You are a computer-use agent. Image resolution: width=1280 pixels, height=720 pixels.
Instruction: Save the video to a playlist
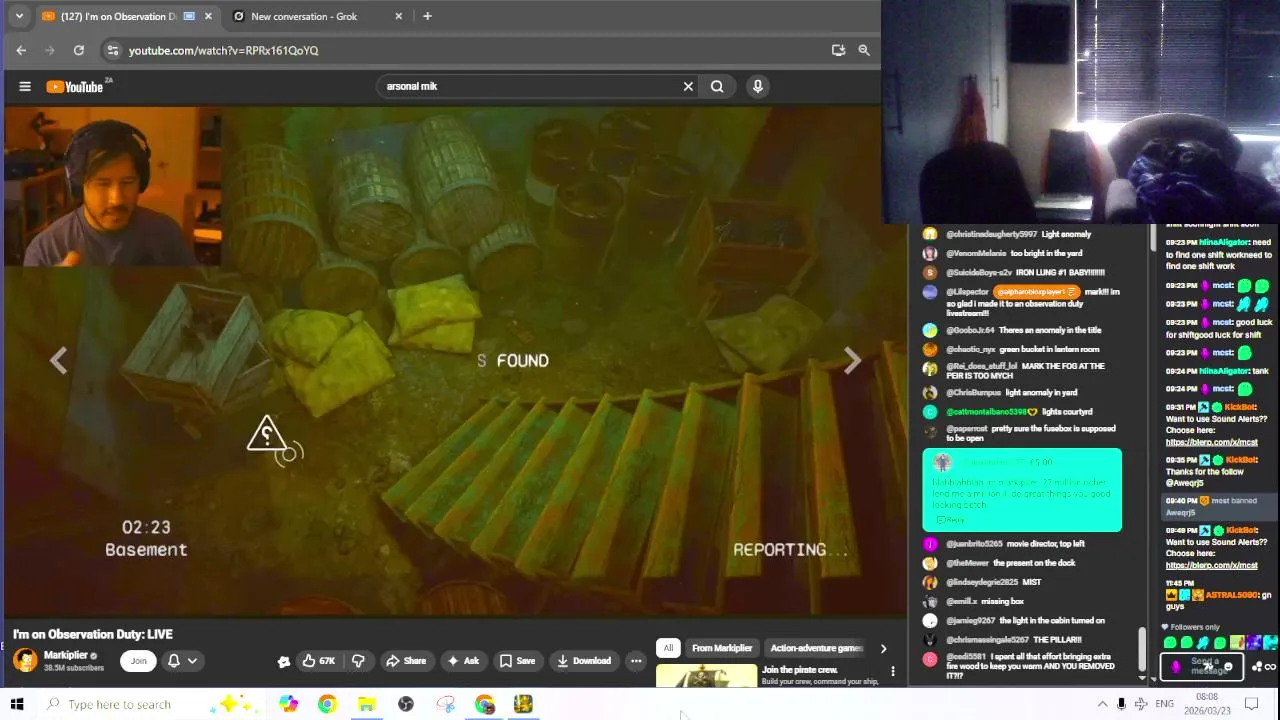point(518,660)
